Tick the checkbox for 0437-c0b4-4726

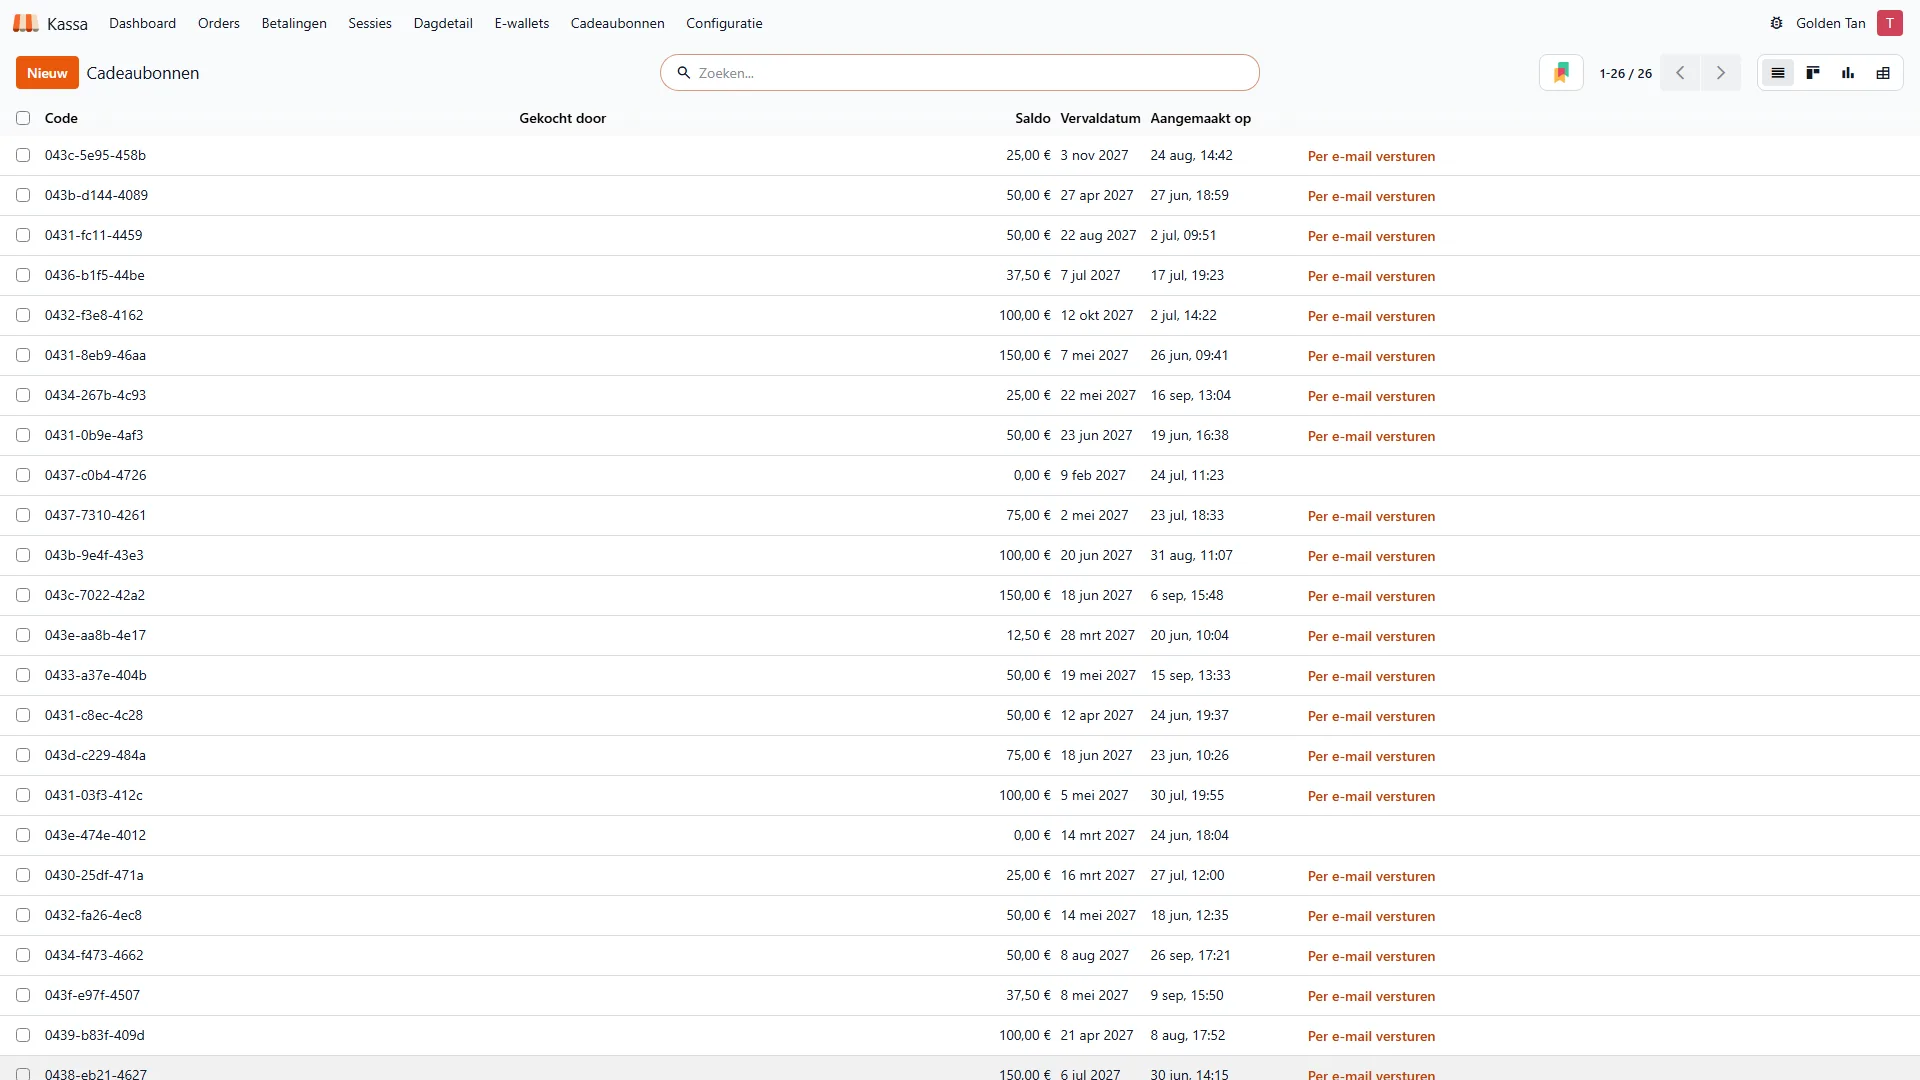point(23,475)
